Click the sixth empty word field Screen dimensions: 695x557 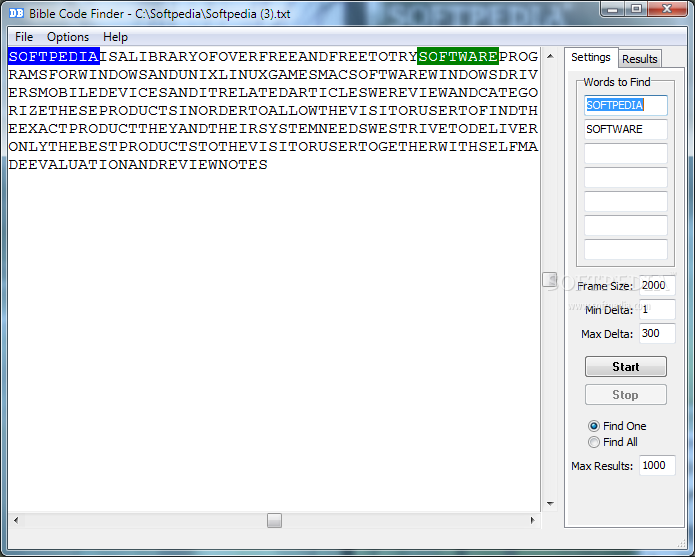tap(625, 225)
